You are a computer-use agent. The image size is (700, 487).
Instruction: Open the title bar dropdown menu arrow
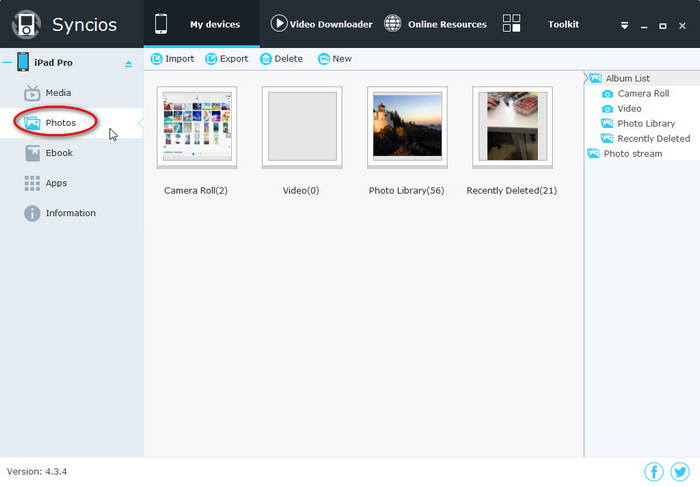click(x=625, y=26)
